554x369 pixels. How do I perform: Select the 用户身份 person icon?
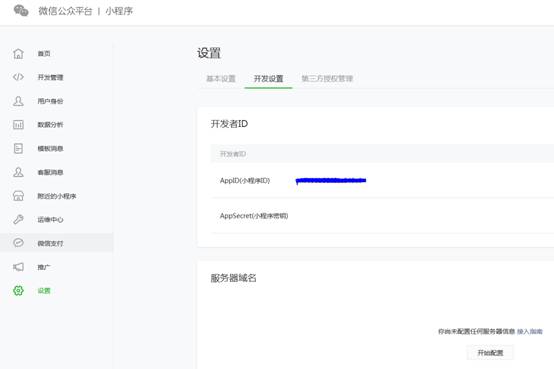[18, 101]
